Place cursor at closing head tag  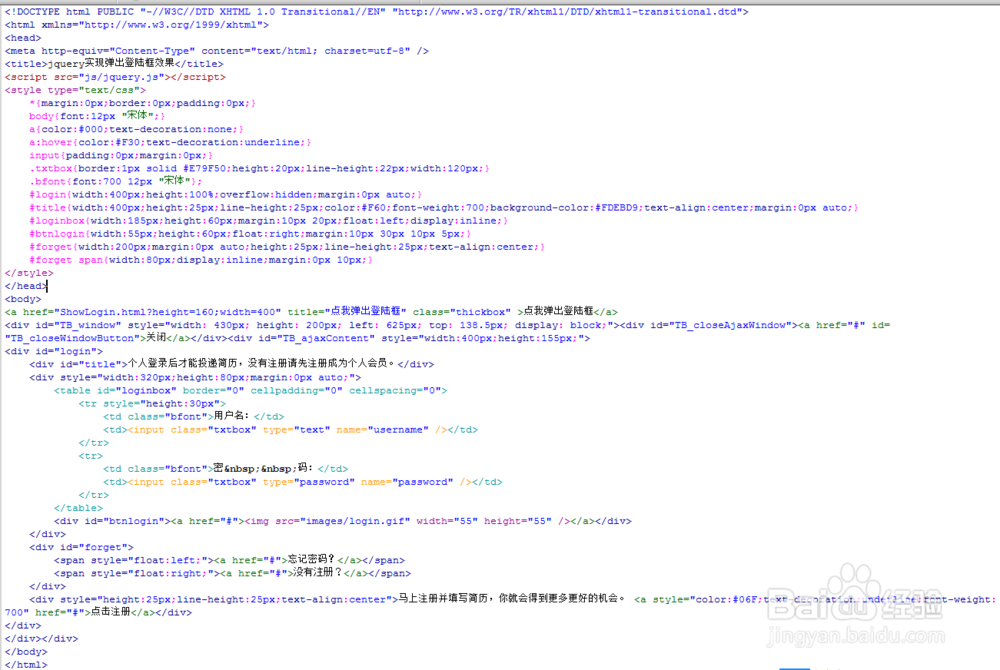26,286
